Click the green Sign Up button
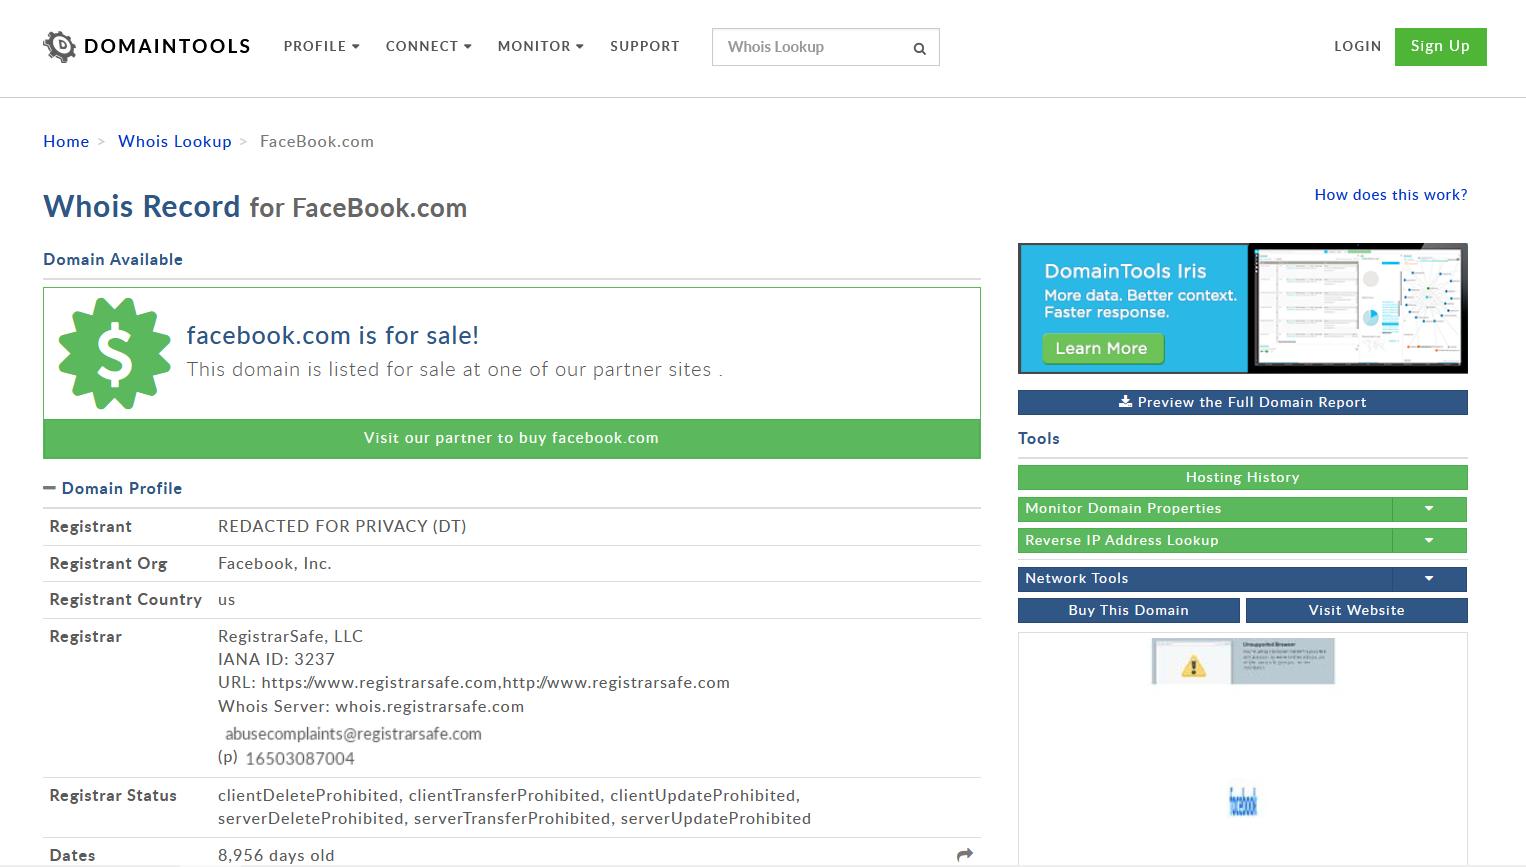This screenshot has width=1526, height=867. click(x=1440, y=47)
